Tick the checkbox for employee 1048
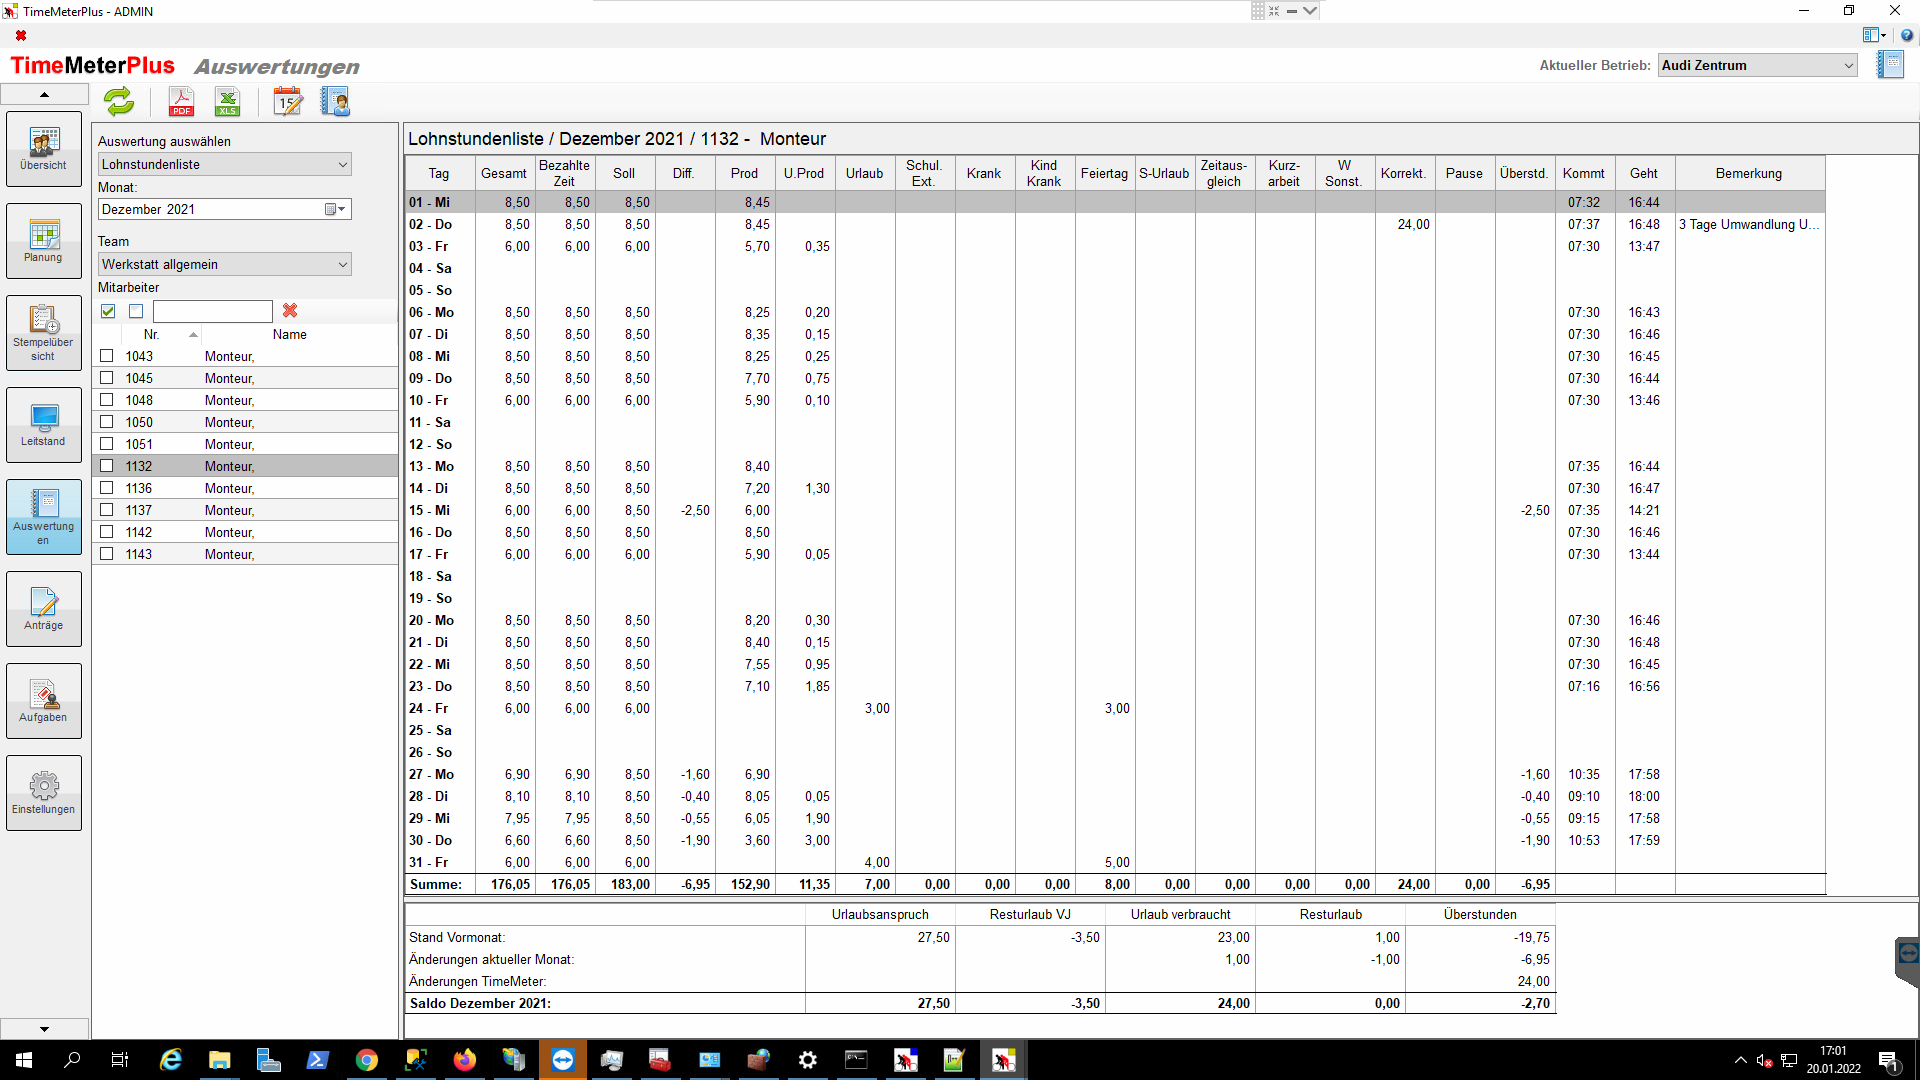 107,400
